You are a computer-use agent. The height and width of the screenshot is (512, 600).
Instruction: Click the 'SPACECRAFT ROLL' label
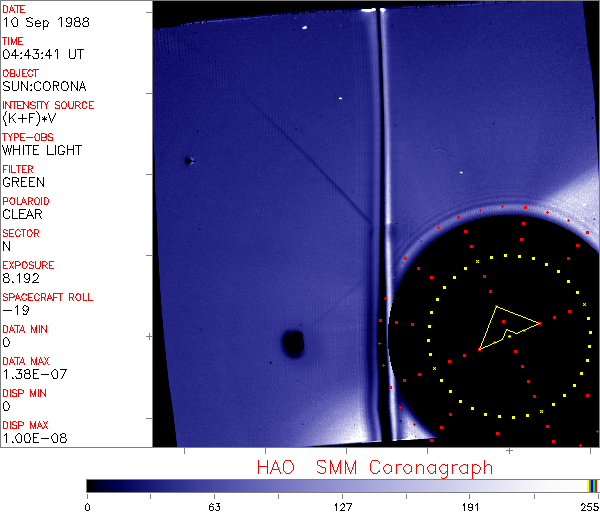tap(46, 297)
